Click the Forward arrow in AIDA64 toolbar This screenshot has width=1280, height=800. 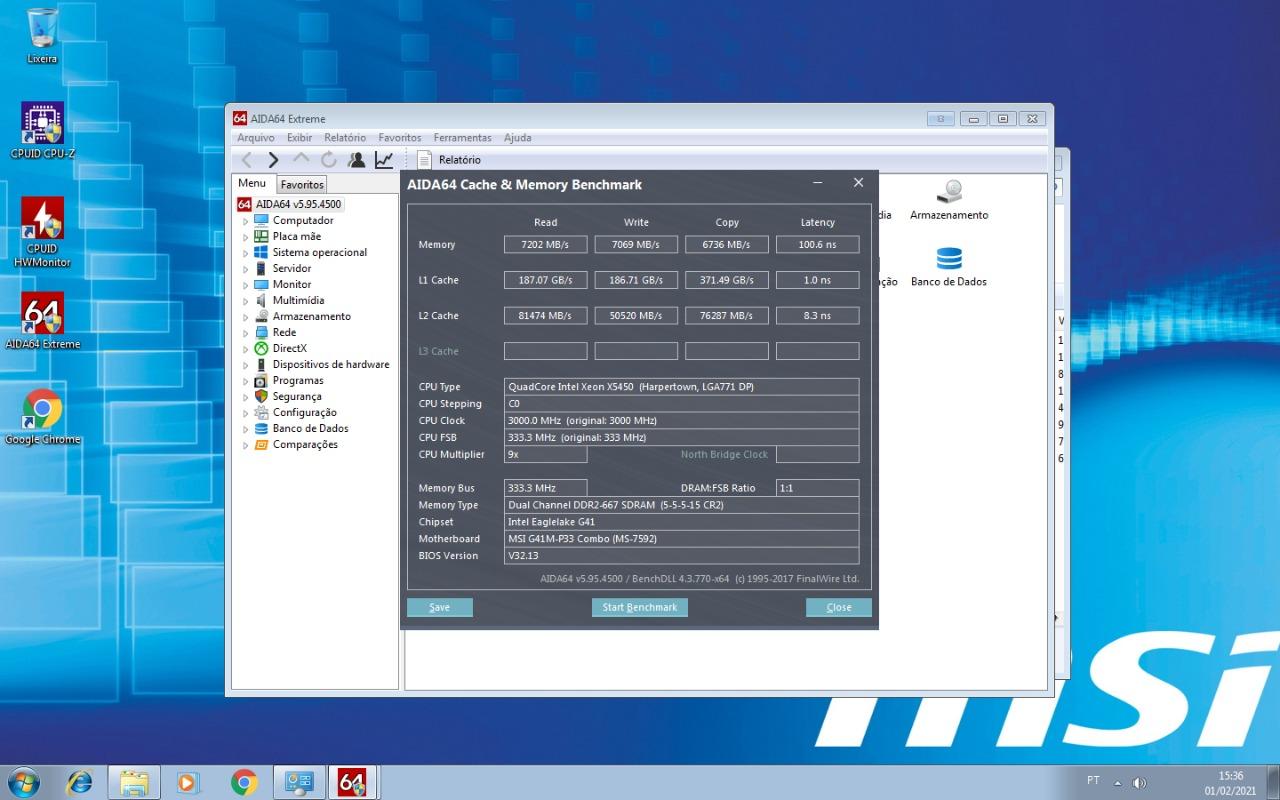pyautogui.click(x=273, y=160)
